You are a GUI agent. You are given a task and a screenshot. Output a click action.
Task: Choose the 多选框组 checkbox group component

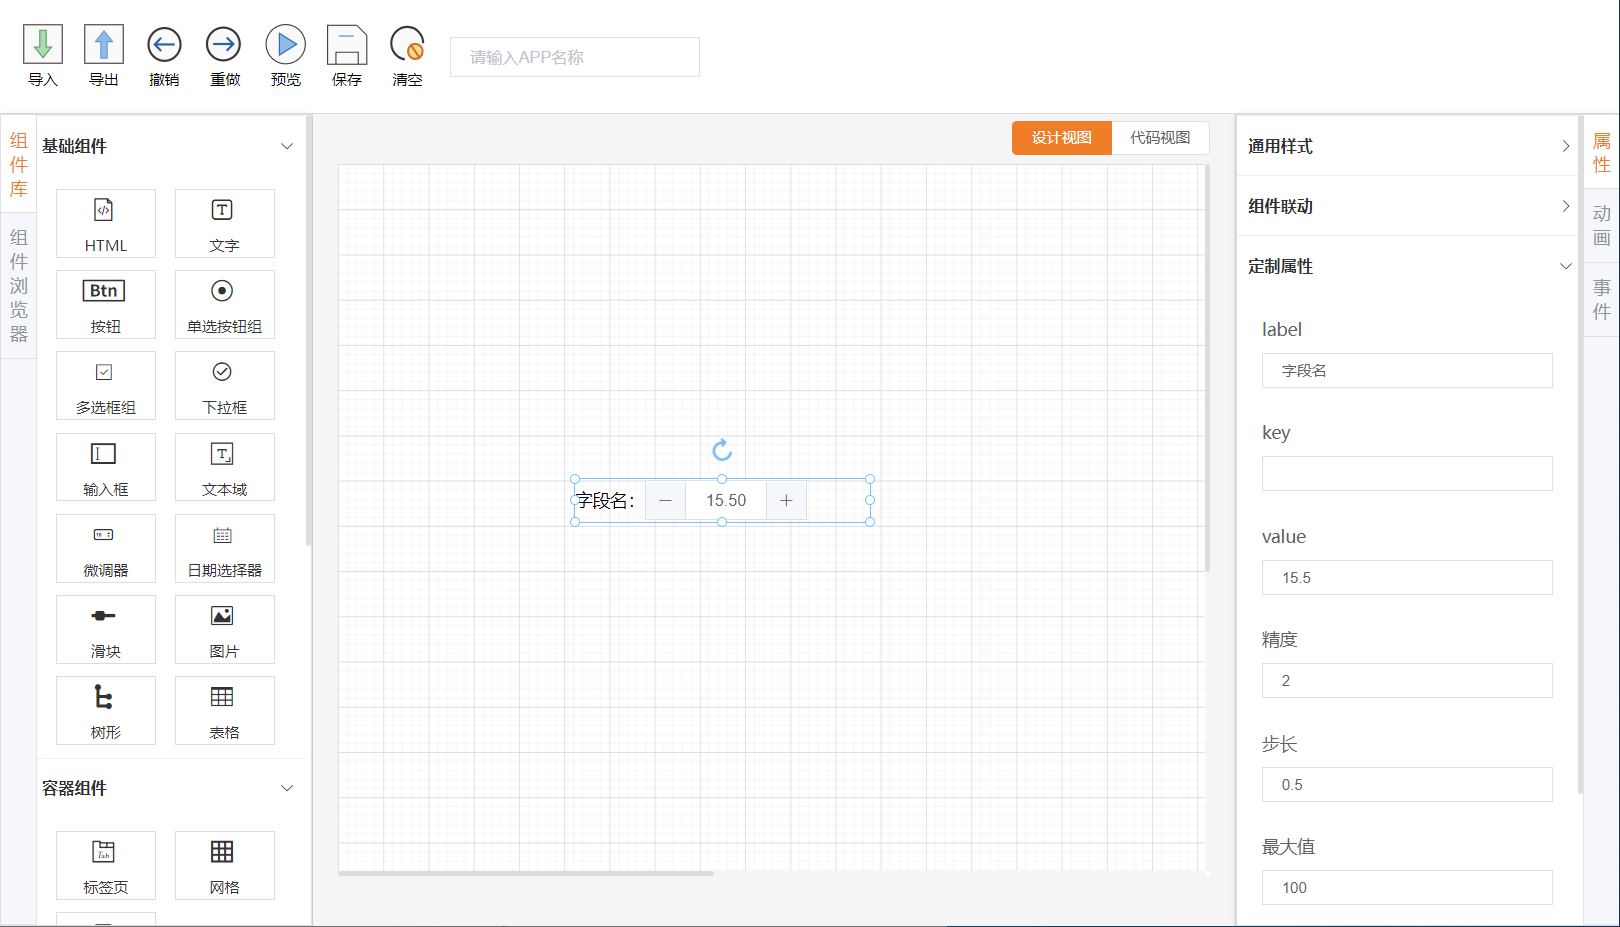tap(106, 385)
